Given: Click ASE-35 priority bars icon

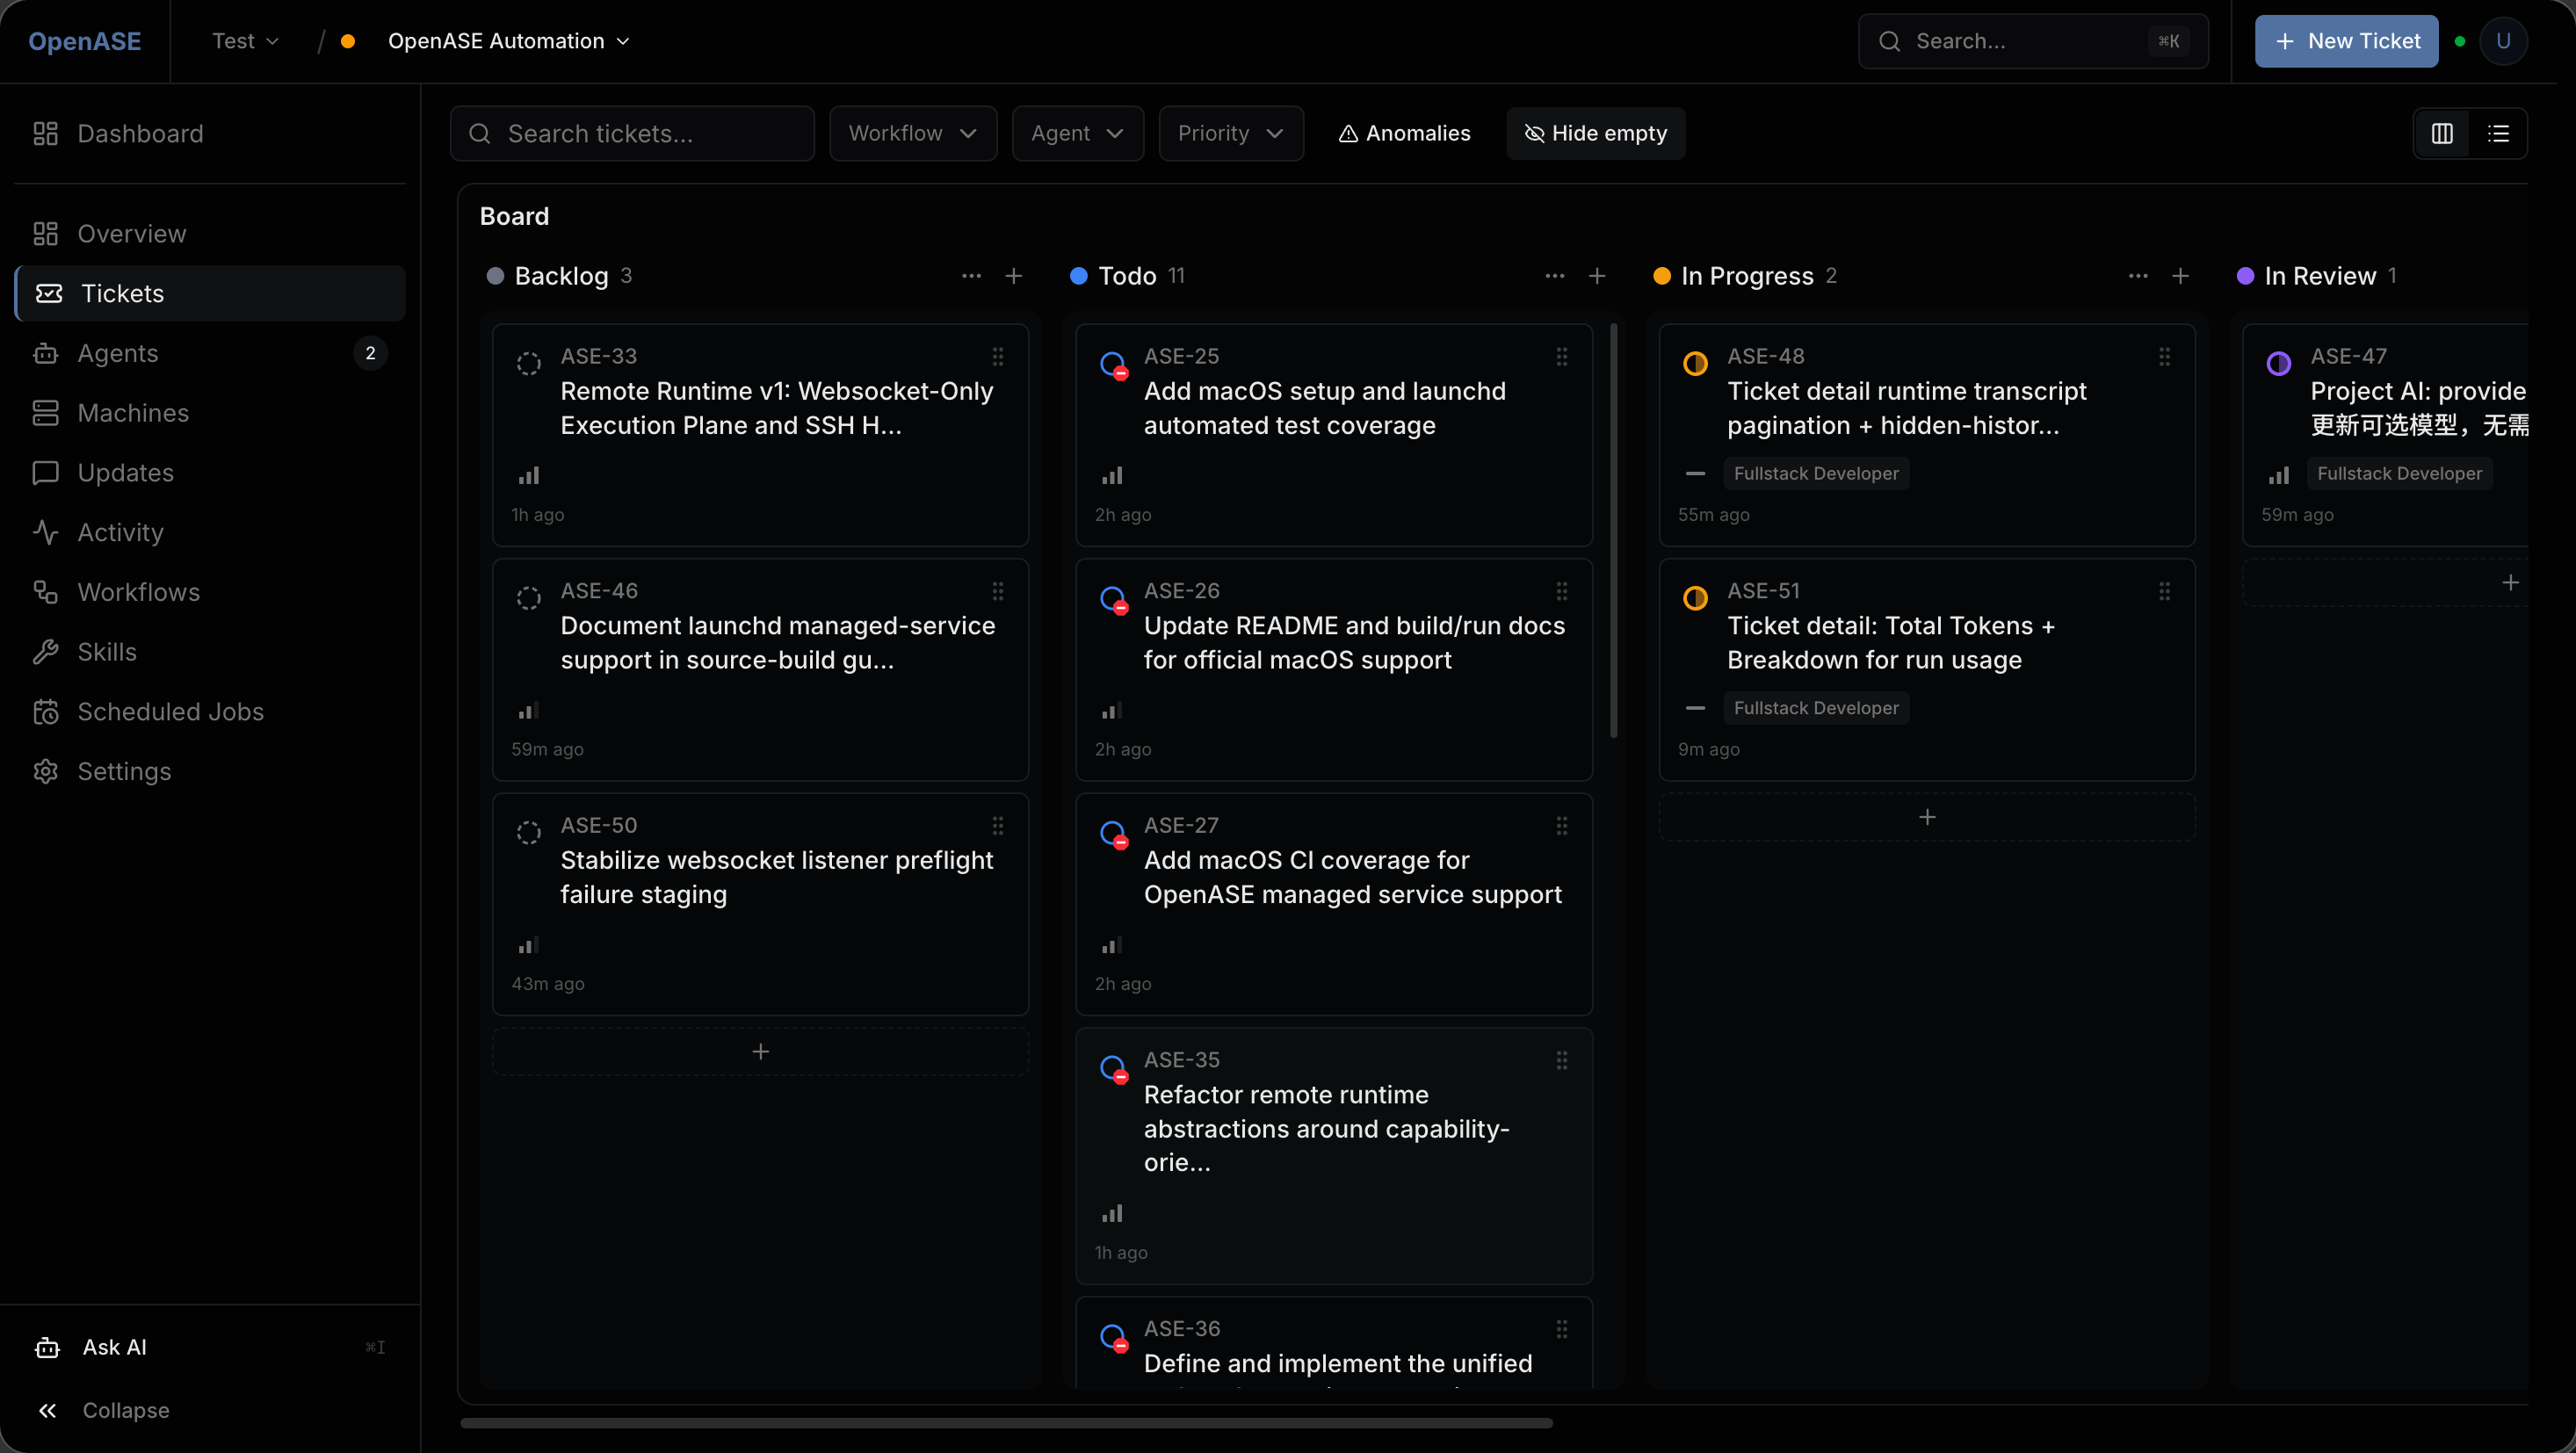Looking at the screenshot, I should pyautogui.click(x=1112, y=1214).
